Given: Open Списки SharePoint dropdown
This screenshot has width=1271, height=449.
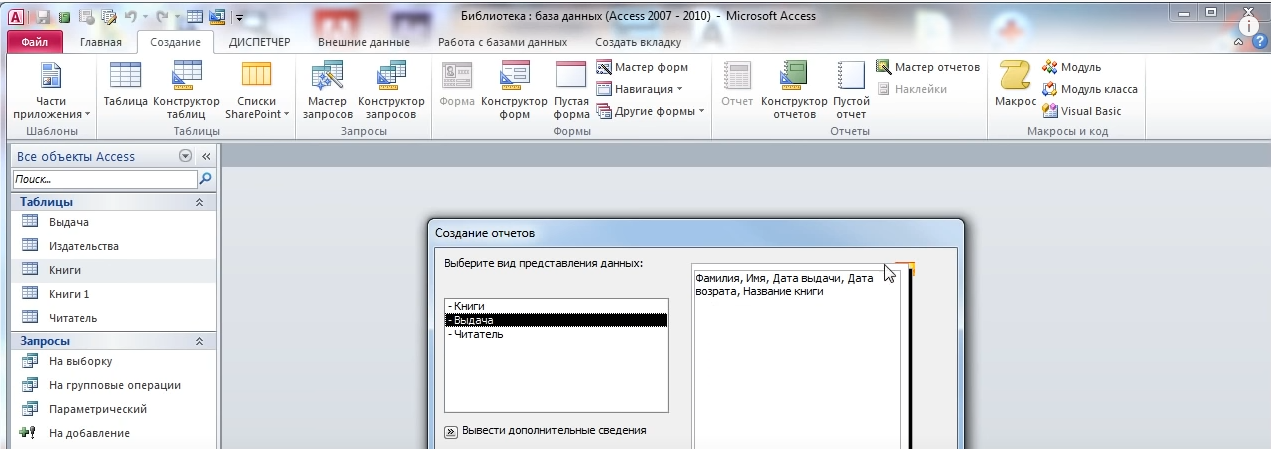Looking at the screenshot, I should coord(257,91).
